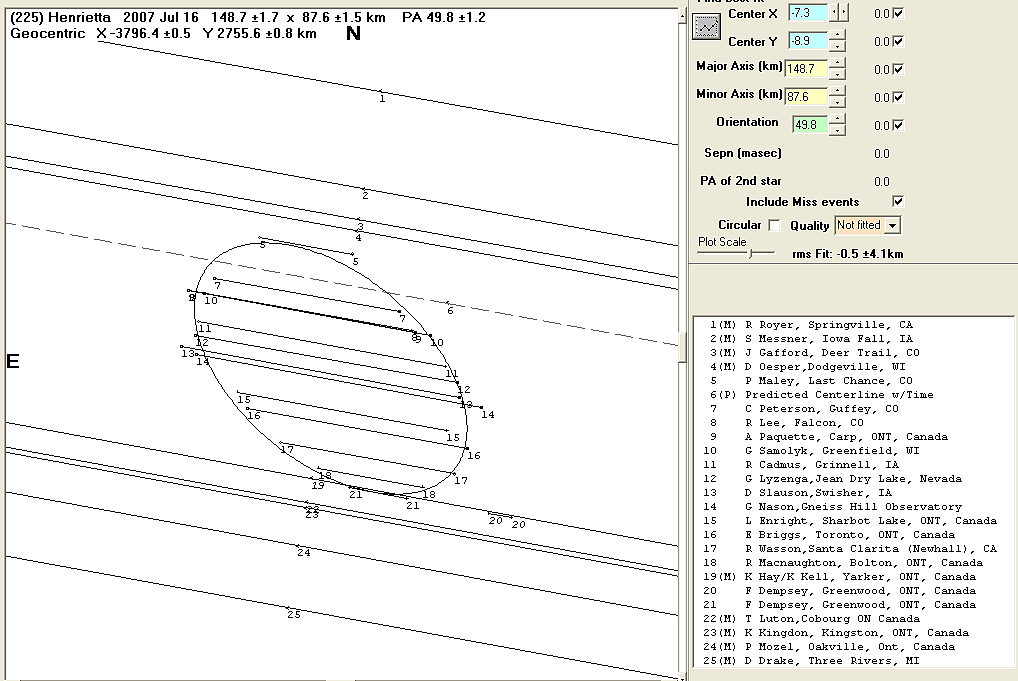This screenshot has height=681, width=1018.
Task: Focus the Orientation input field
Action: [810, 124]
